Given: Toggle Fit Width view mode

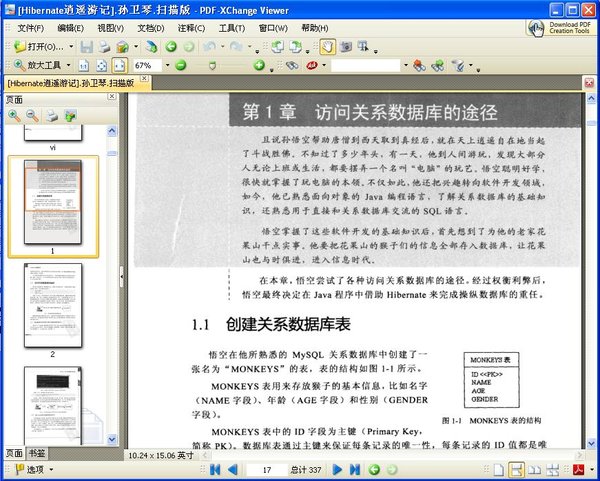Looking at the screenshot, I should (x=119, y=65).
